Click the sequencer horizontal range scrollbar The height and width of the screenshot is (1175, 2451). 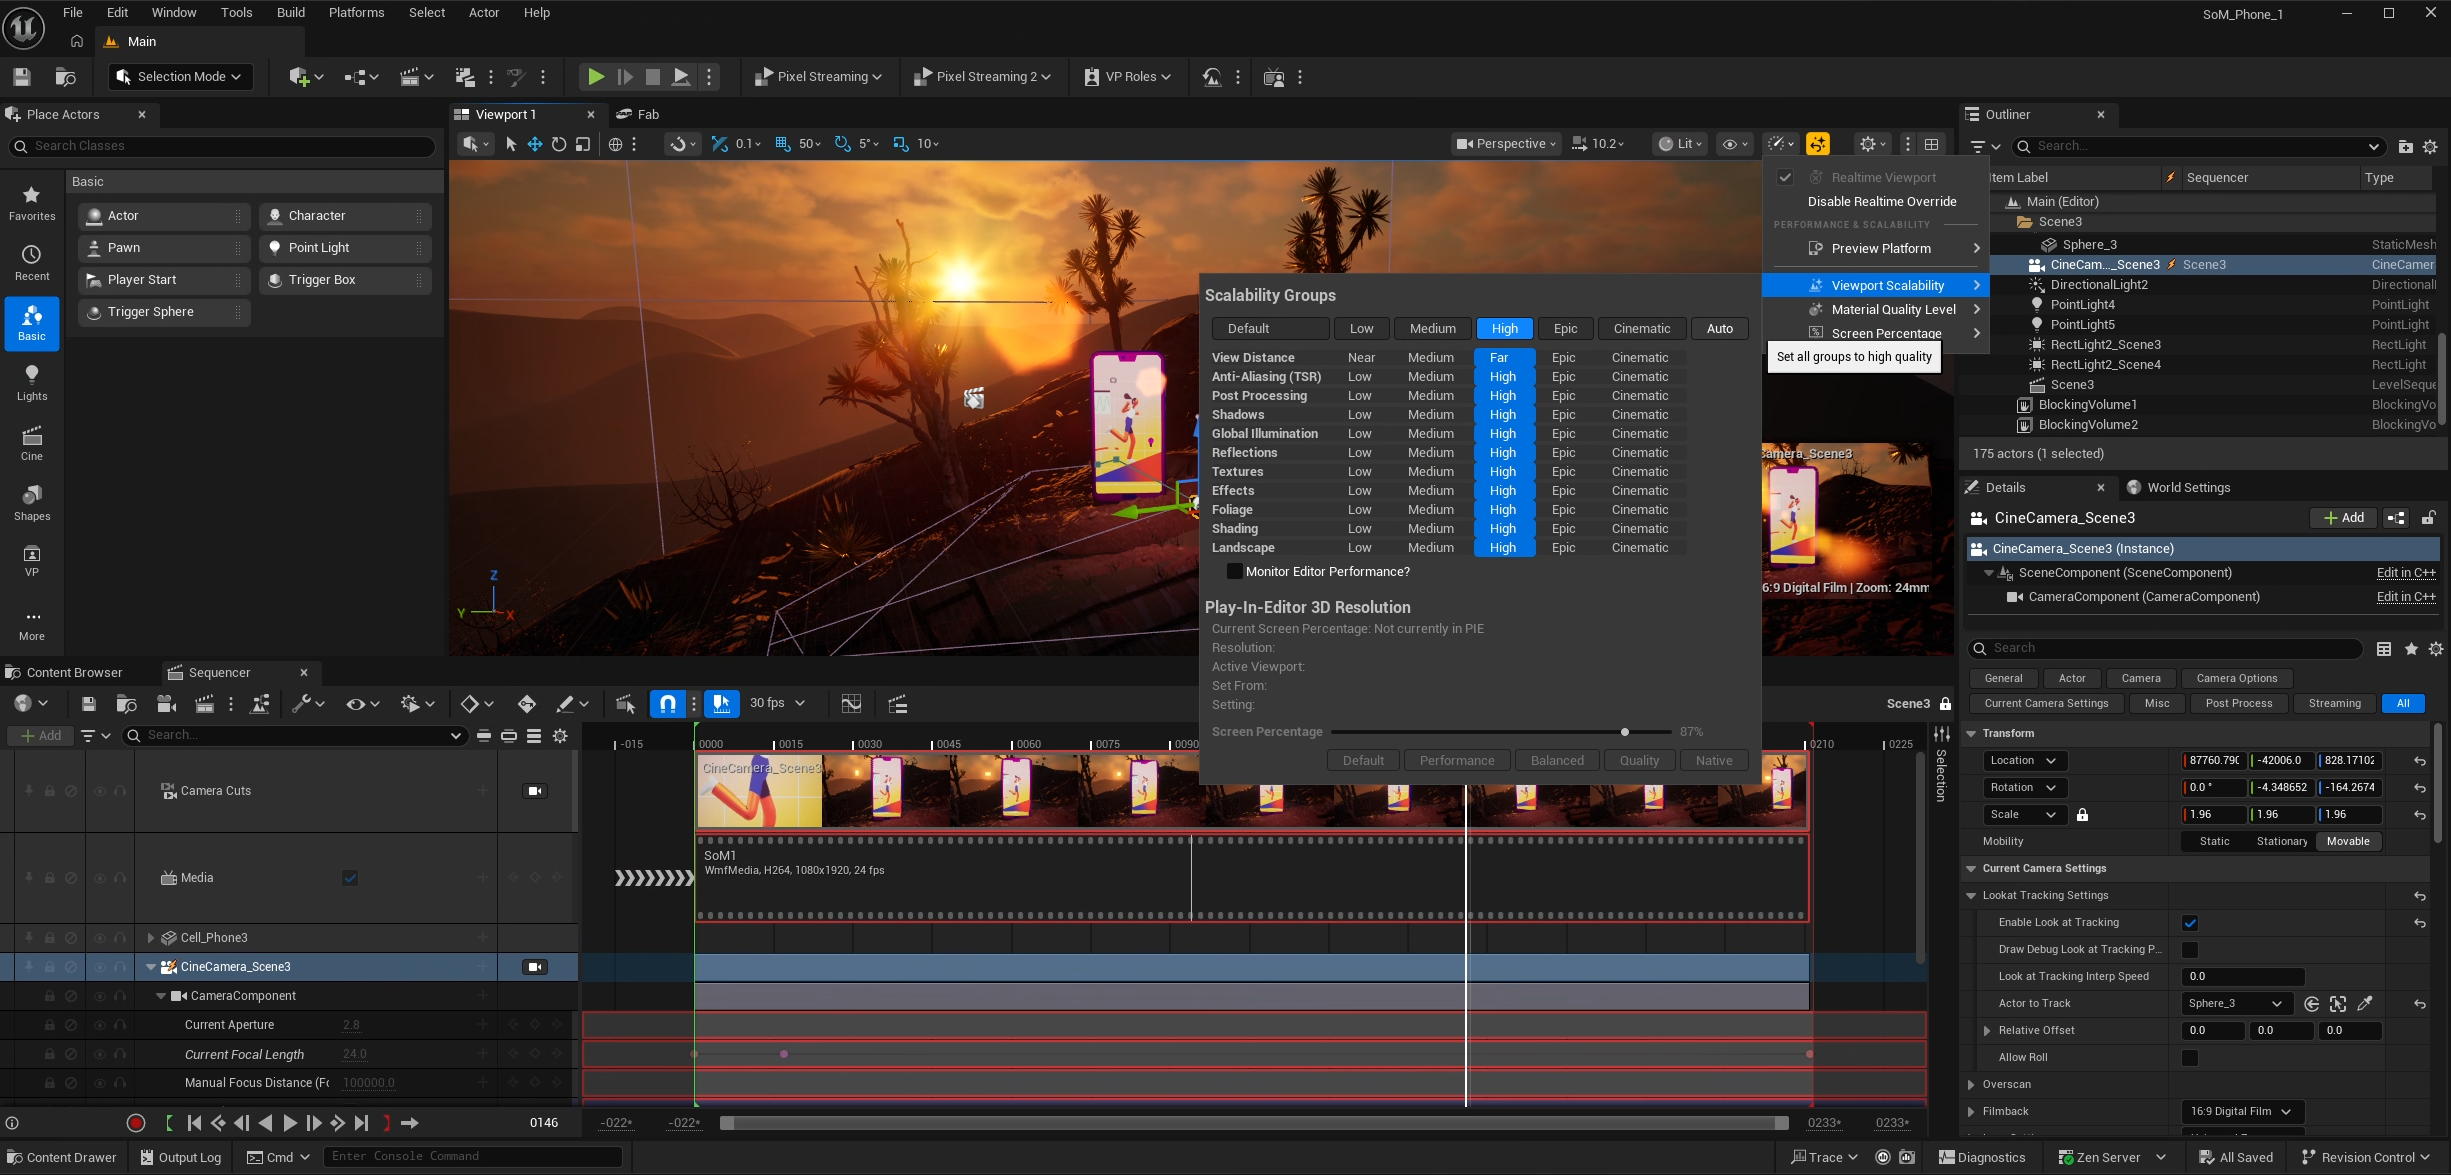point(1253,1124)
